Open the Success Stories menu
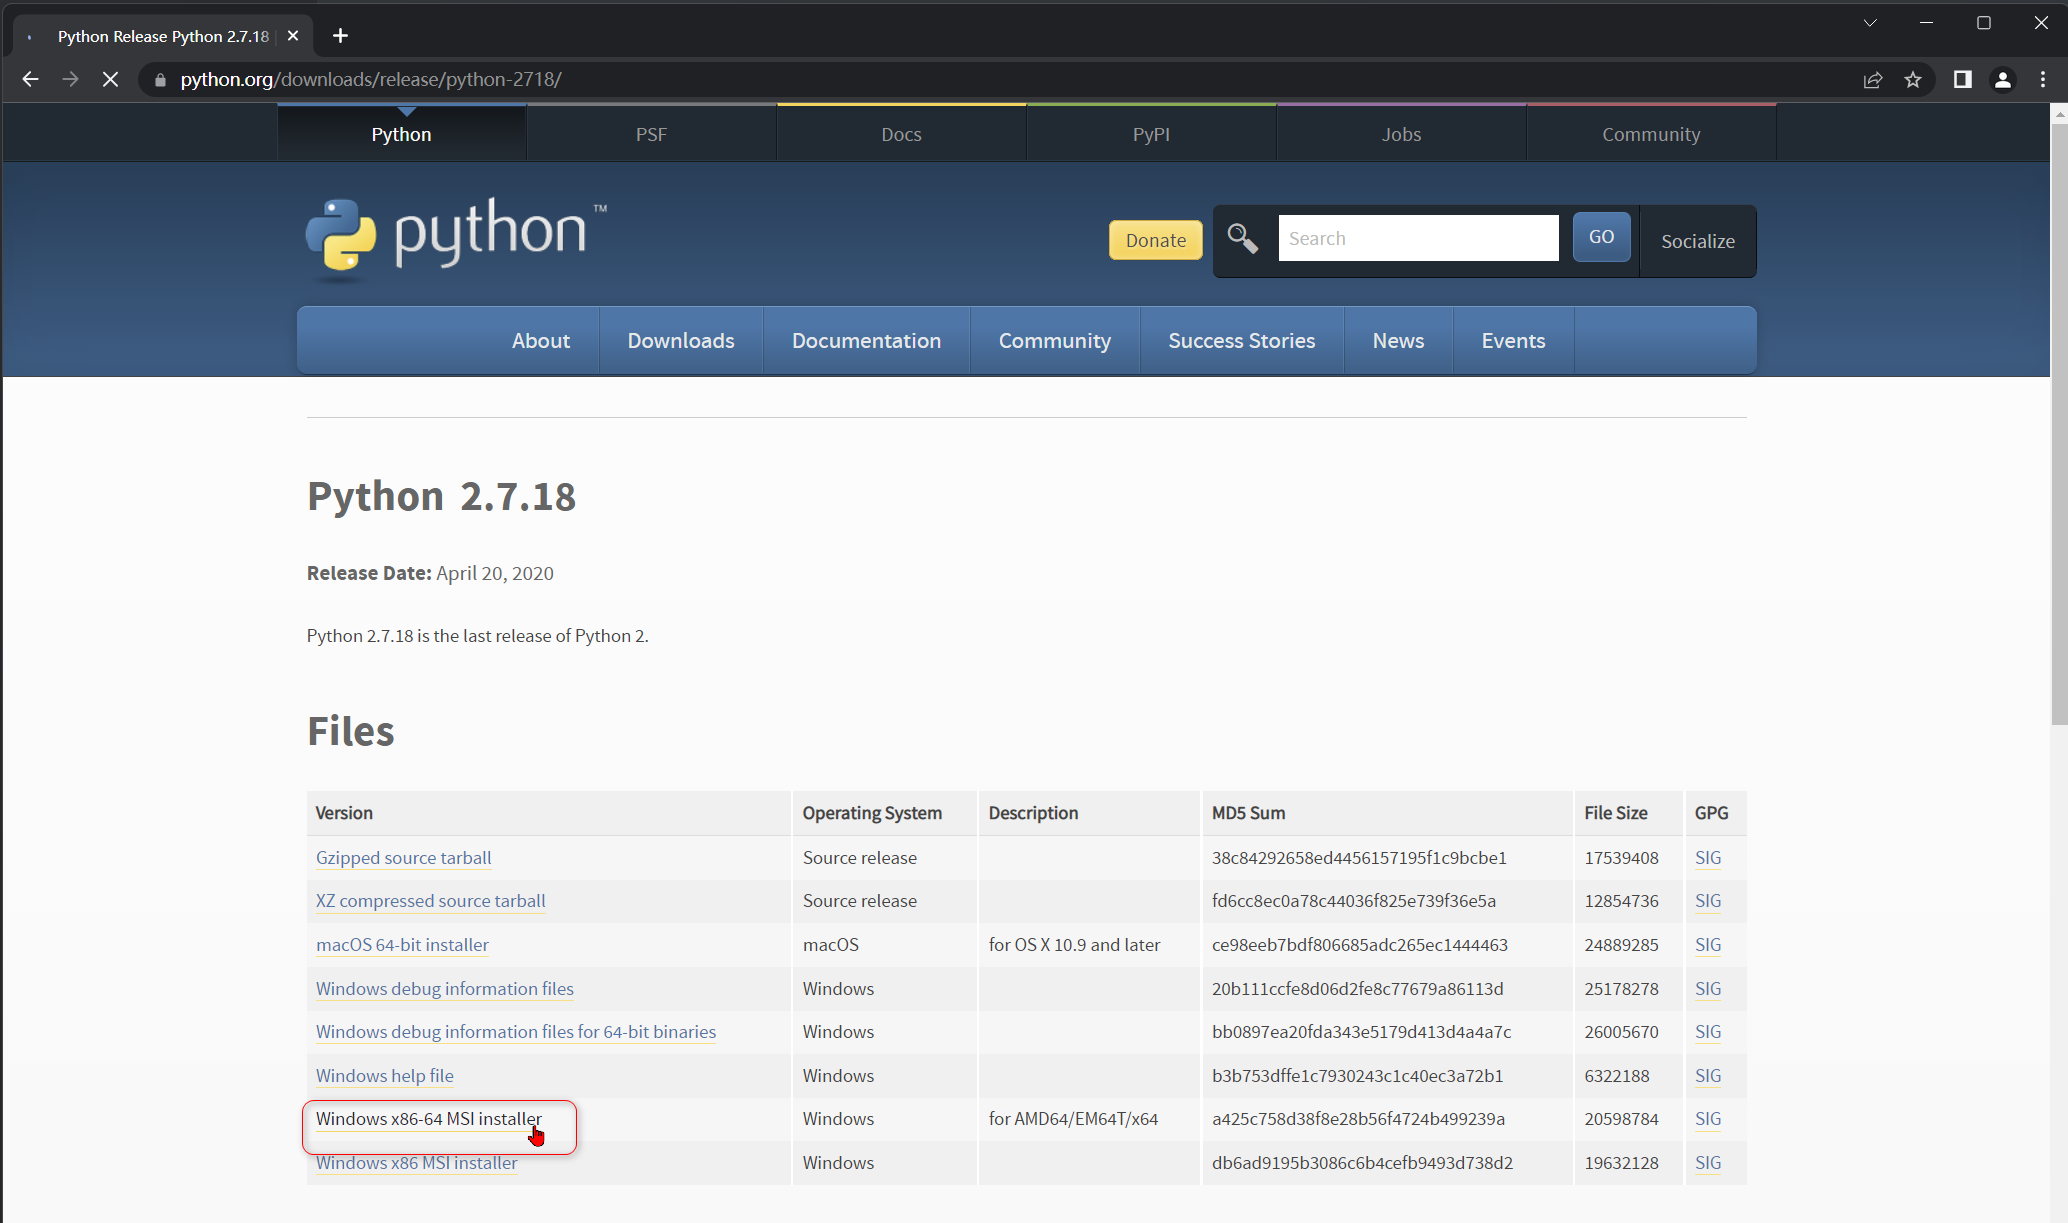Screen dimensions: 2068x1223 (1242, 340)
